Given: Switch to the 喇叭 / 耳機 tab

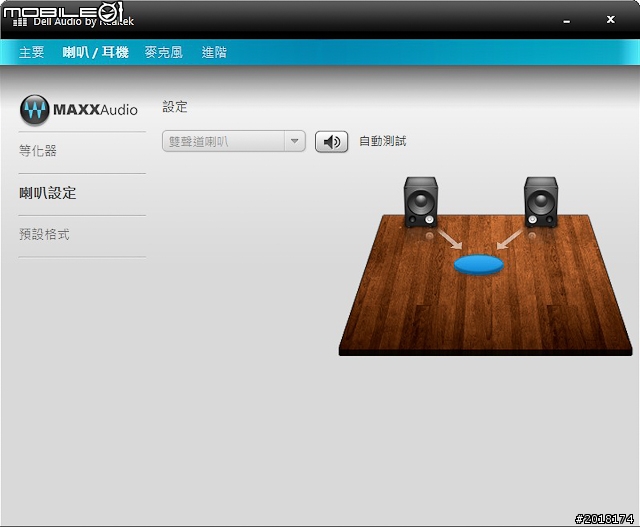Looking at the screenshot, I should pos(96,52).
